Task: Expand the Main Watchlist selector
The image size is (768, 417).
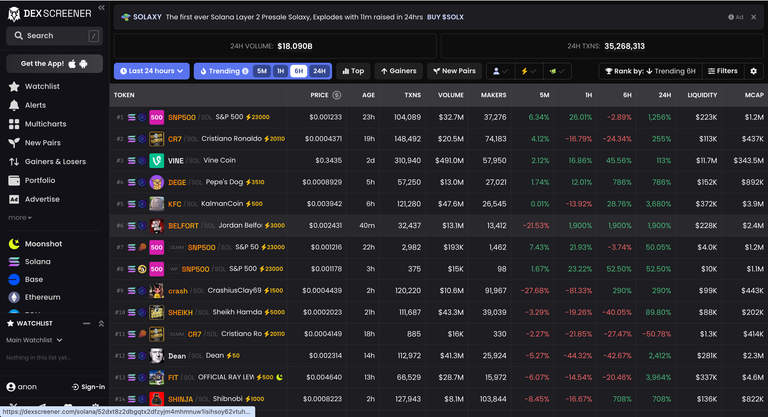Action: 34,340
